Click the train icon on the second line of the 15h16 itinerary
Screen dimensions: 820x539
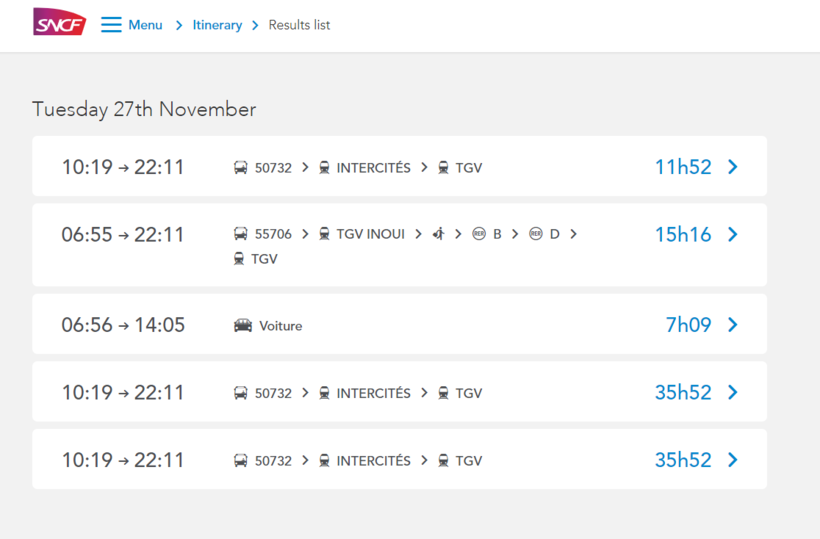click(238, 258)
